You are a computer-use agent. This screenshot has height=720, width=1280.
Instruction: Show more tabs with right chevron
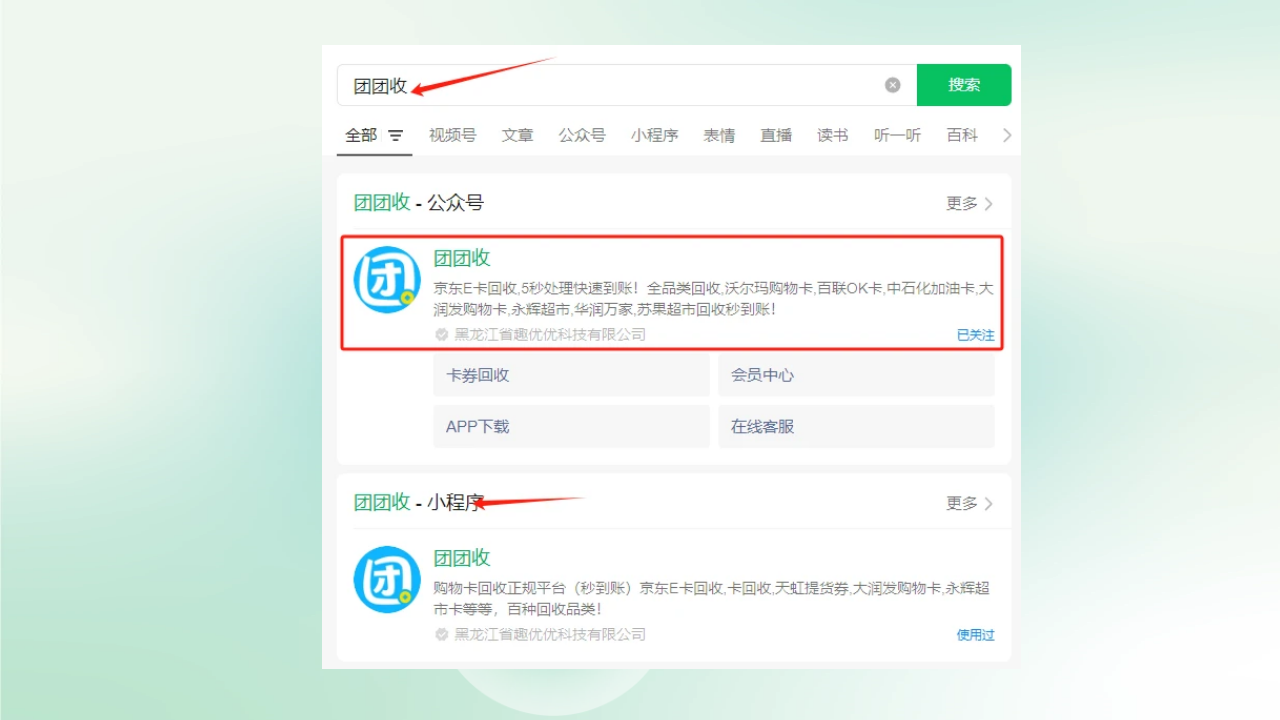click(x=1007, y=135)
